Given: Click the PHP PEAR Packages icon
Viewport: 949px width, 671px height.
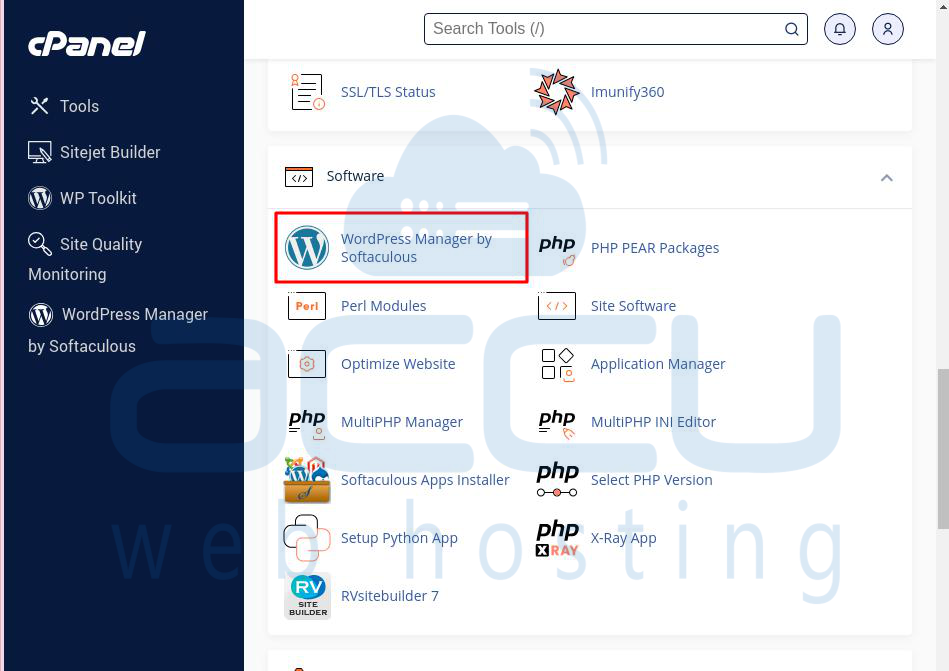Looking at the screenshot, I should [557, 250].
